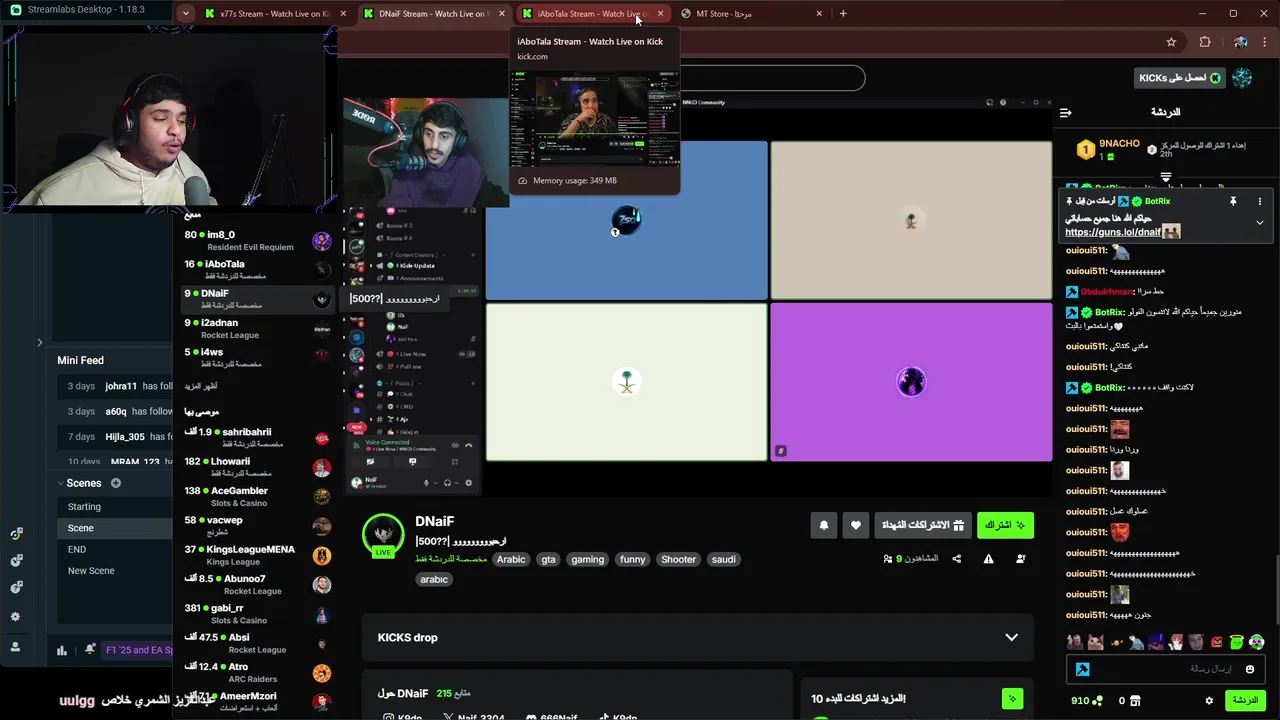Click DNaiF's live avatar icon
The image size is (1280, 720).
click(383, 535)
